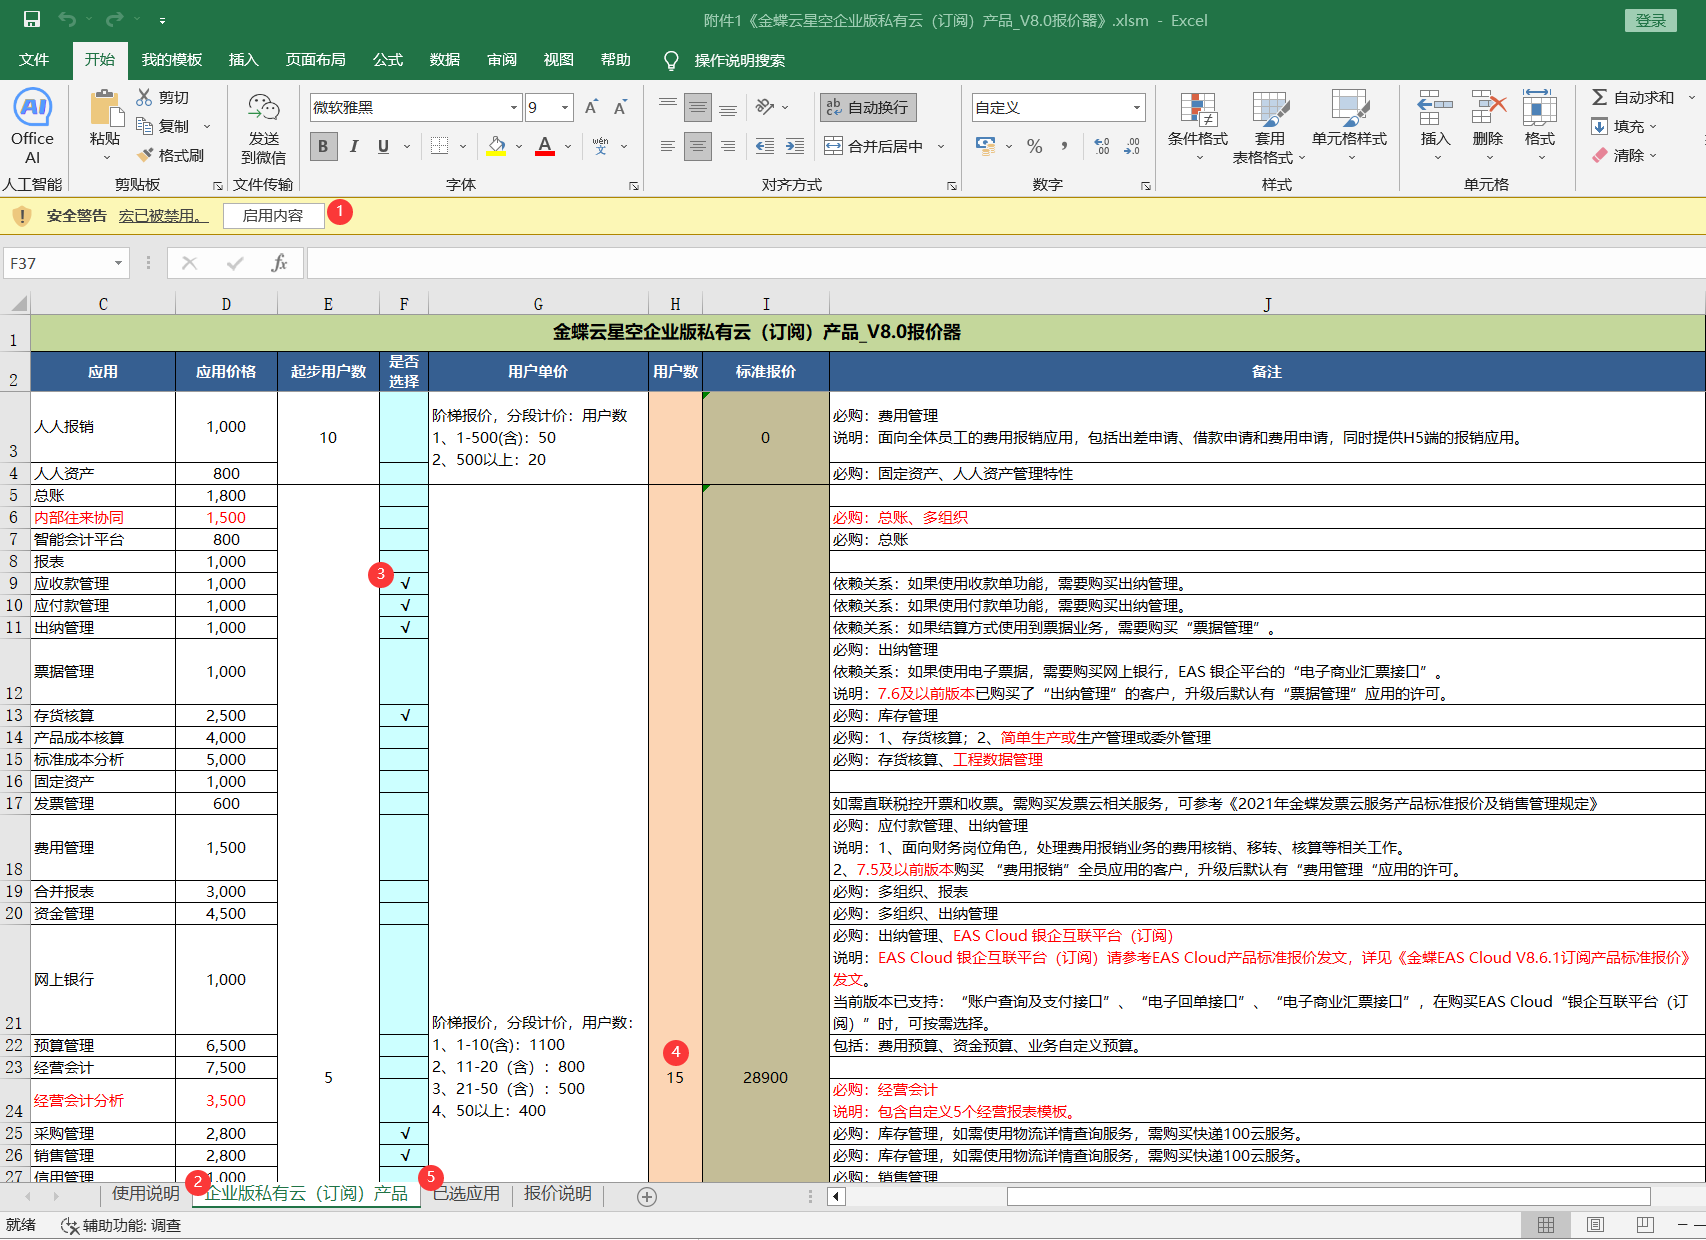Open the 宏已被禁用 warning link
Image resolution: width=1706 pixels, height=1240 pixels.
(164, 216)
